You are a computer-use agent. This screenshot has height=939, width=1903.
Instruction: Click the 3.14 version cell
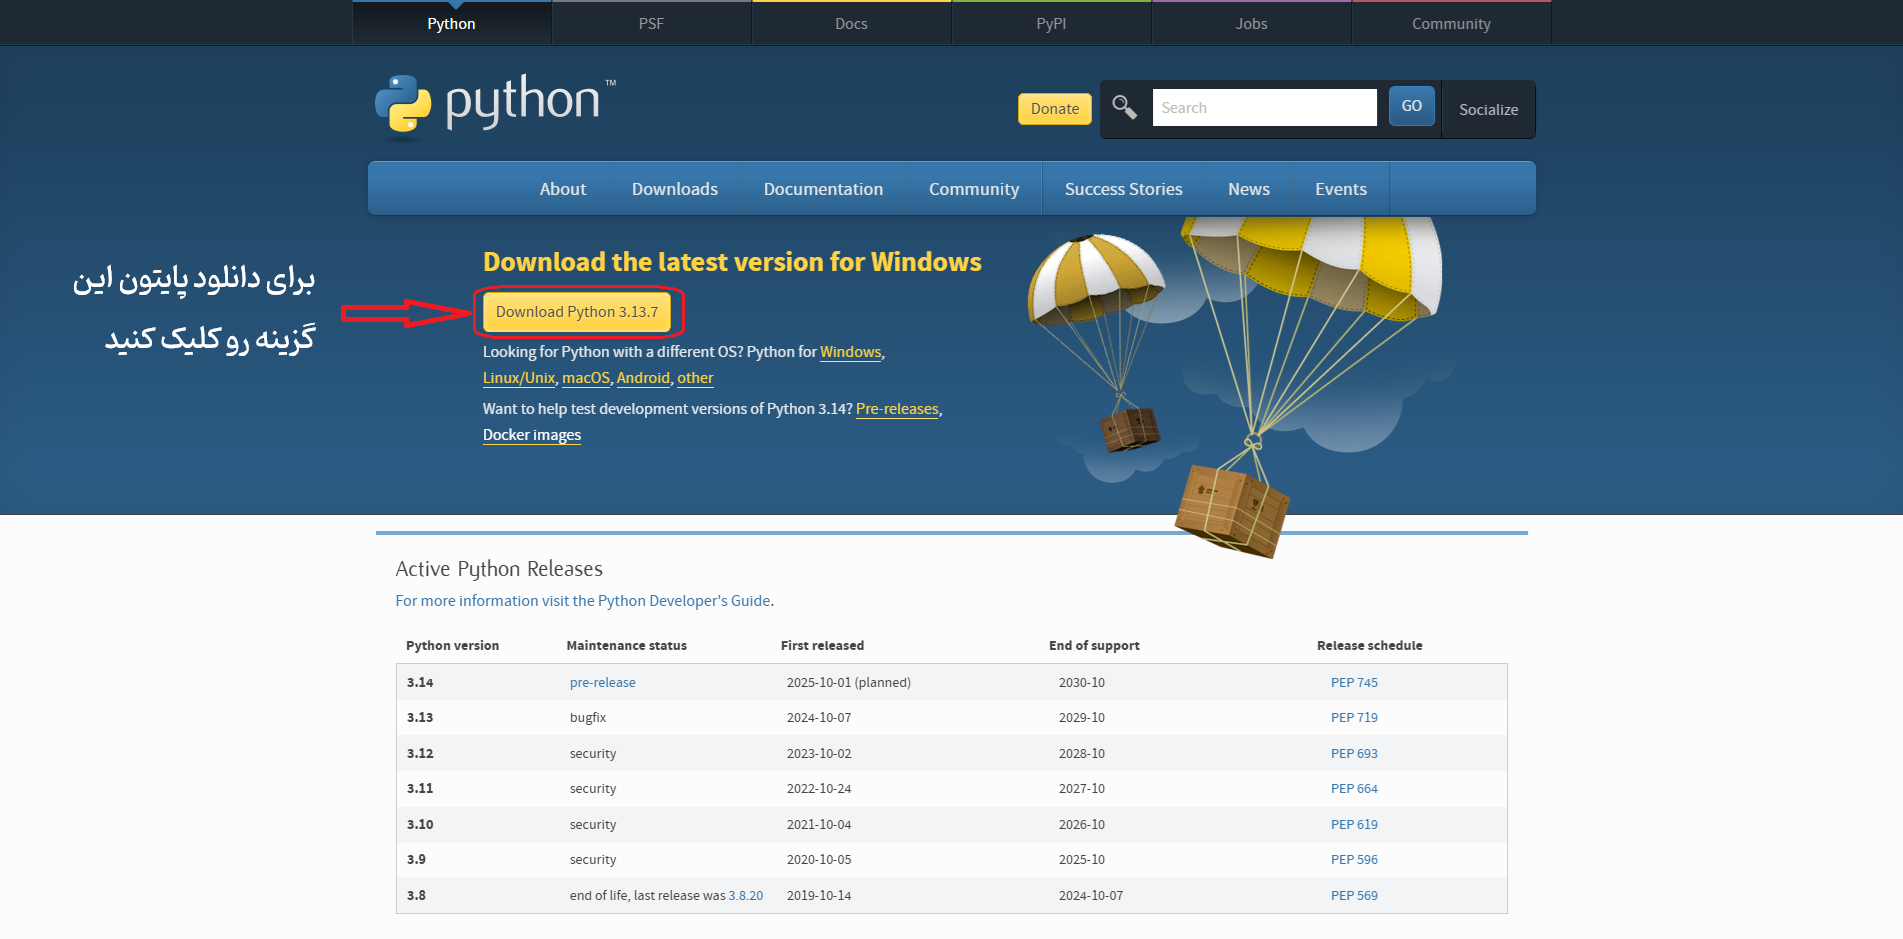click(420, 682)
